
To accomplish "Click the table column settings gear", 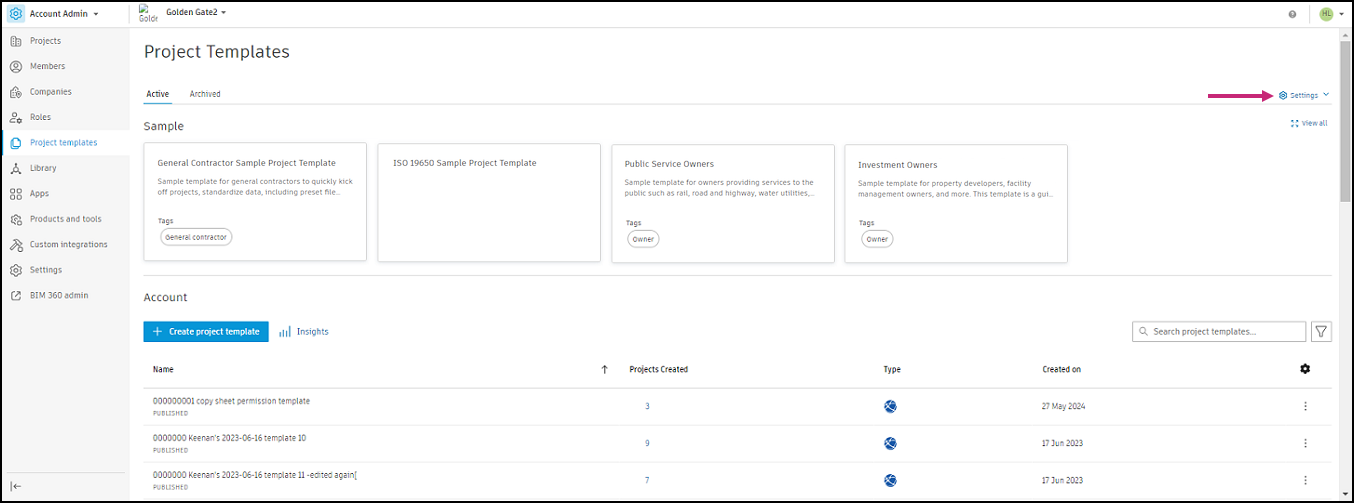I will pos(1305,369).
